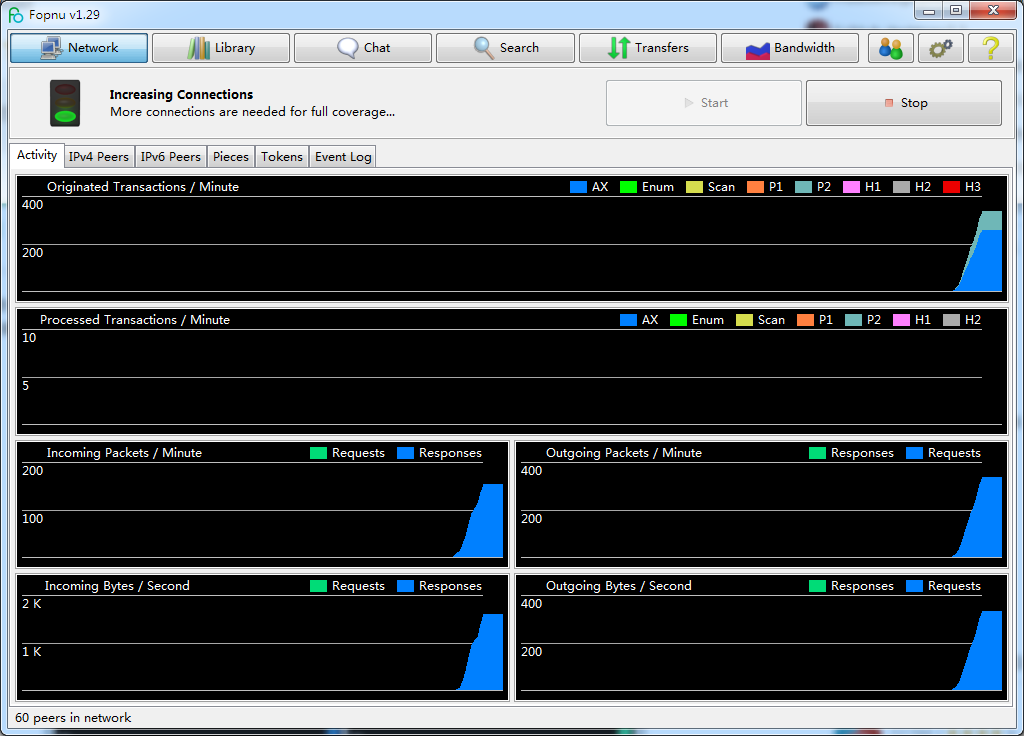
Task: Open the Transfers section
Action: pos(648,48)
